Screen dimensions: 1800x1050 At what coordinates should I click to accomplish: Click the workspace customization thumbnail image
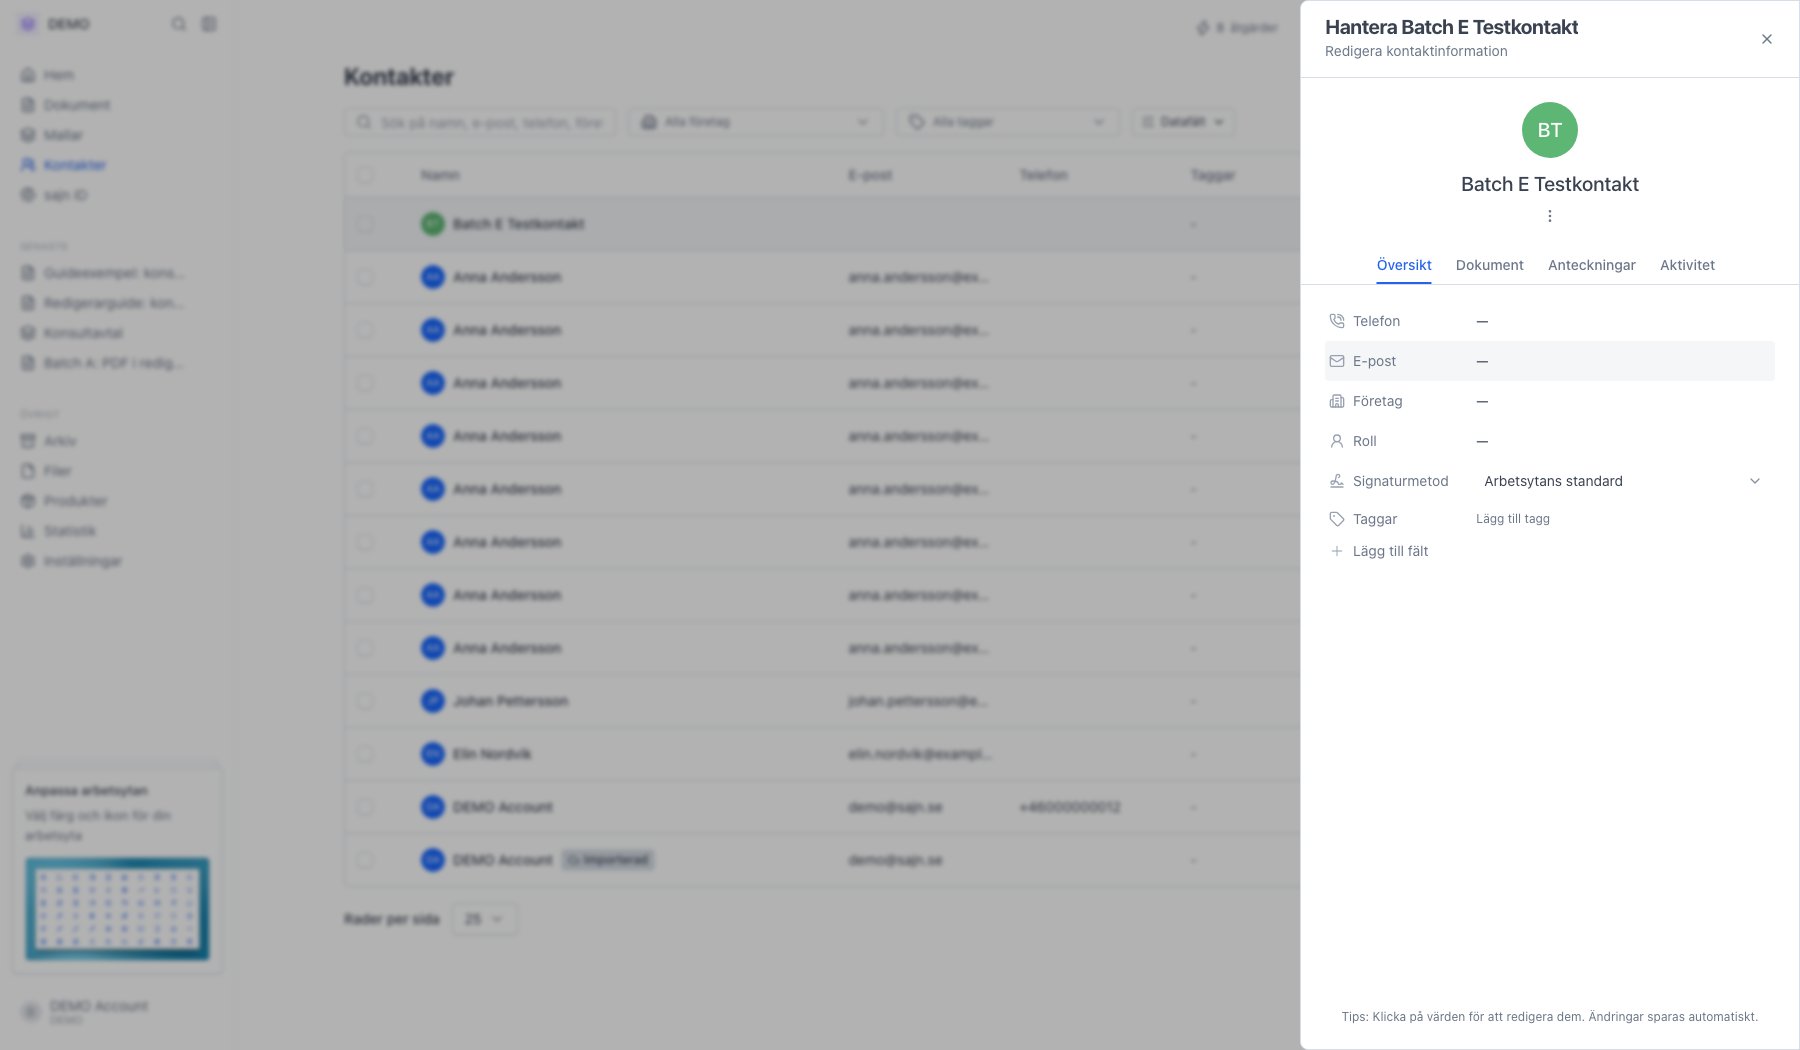click(x=117, y=908)
